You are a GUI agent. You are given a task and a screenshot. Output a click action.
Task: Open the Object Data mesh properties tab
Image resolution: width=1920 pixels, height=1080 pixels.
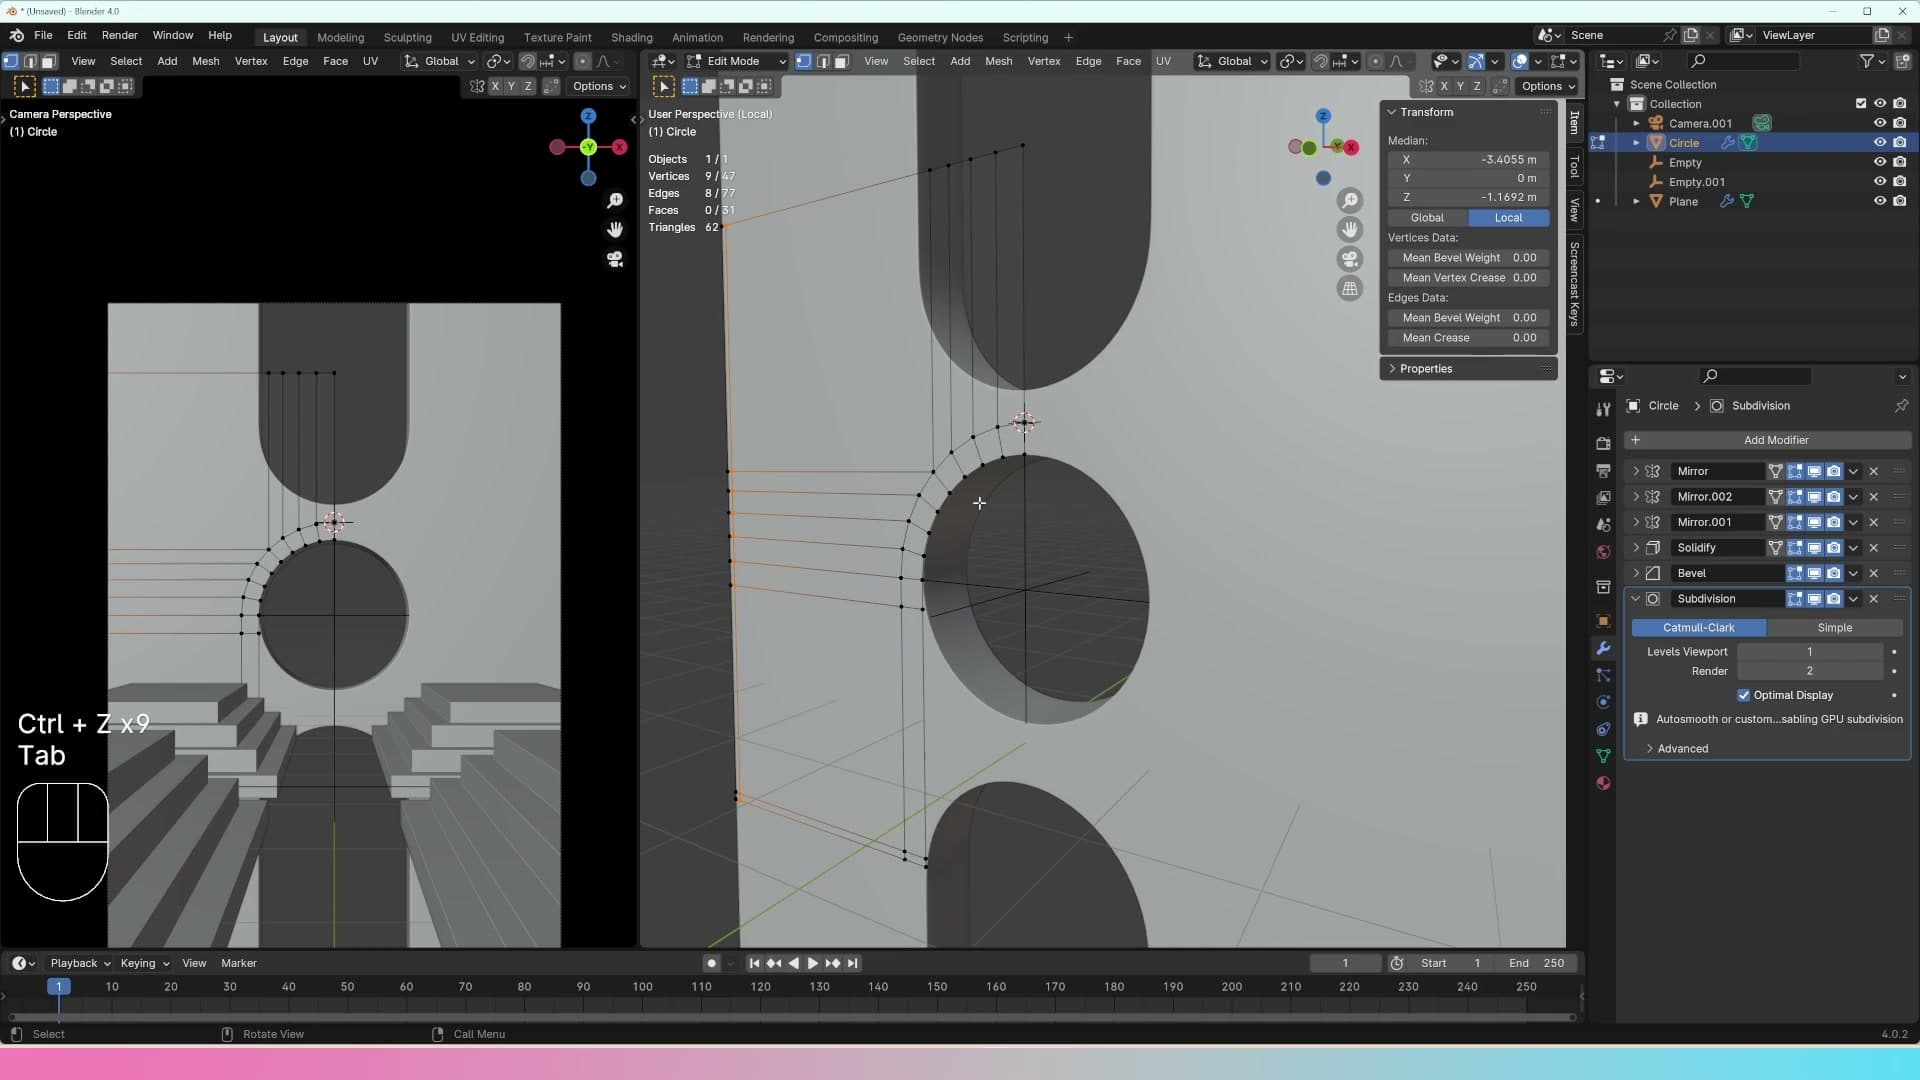(x=1603, y=756)
